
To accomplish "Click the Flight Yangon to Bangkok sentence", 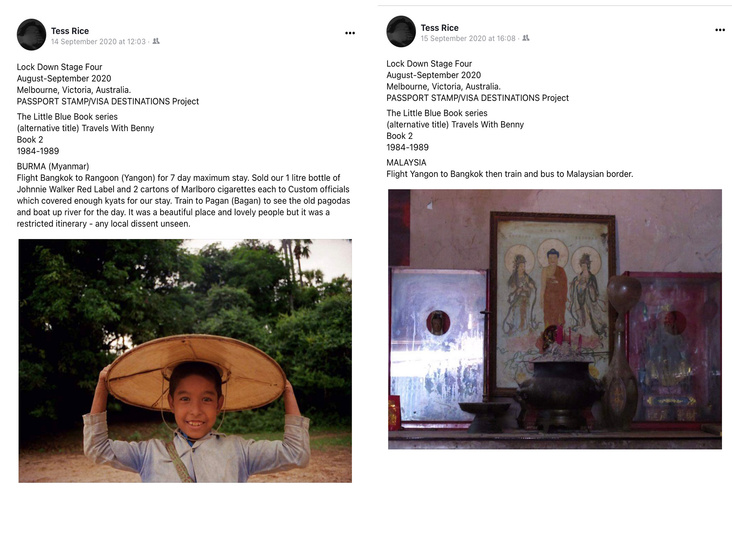I will pos(510,174).
